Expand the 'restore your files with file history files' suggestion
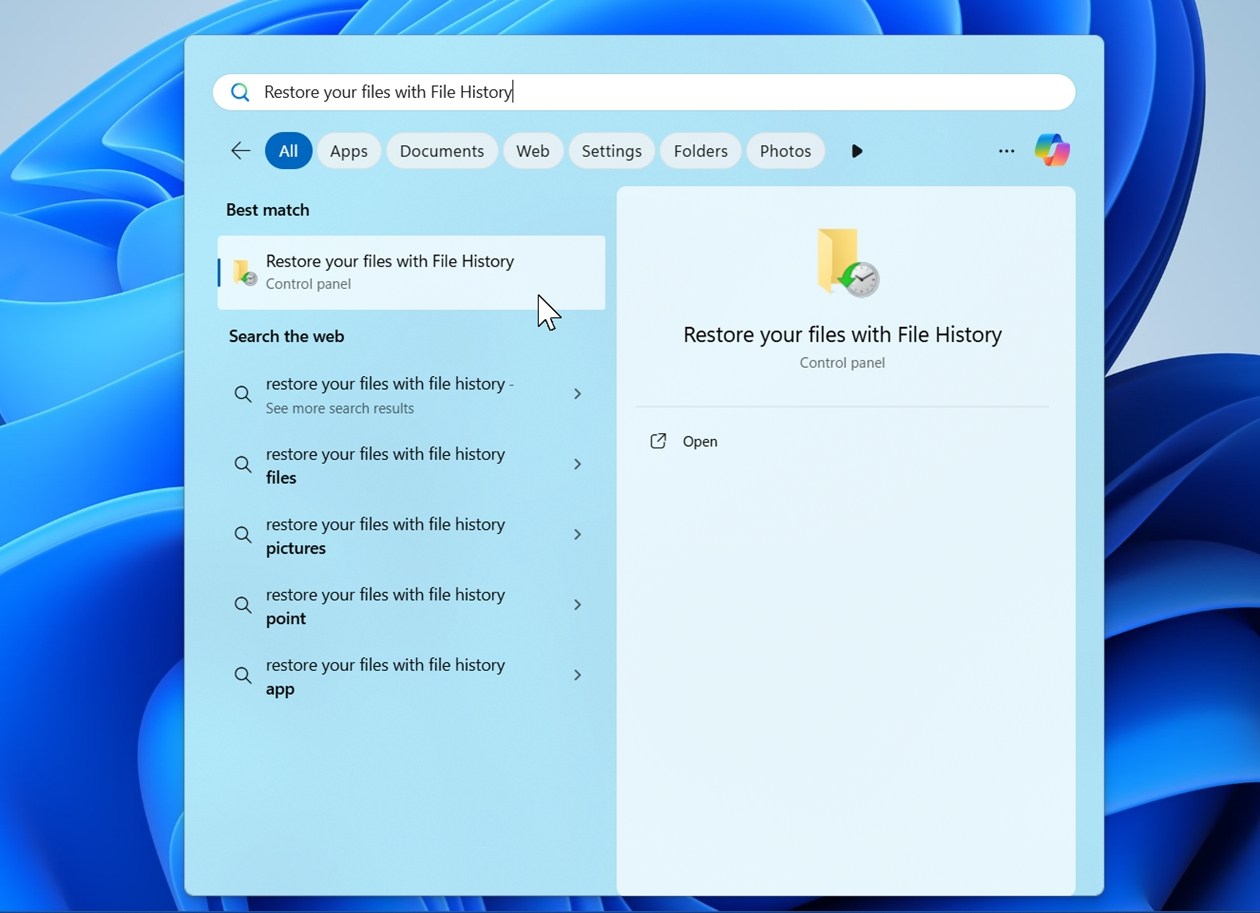 [x=577, y=464]
